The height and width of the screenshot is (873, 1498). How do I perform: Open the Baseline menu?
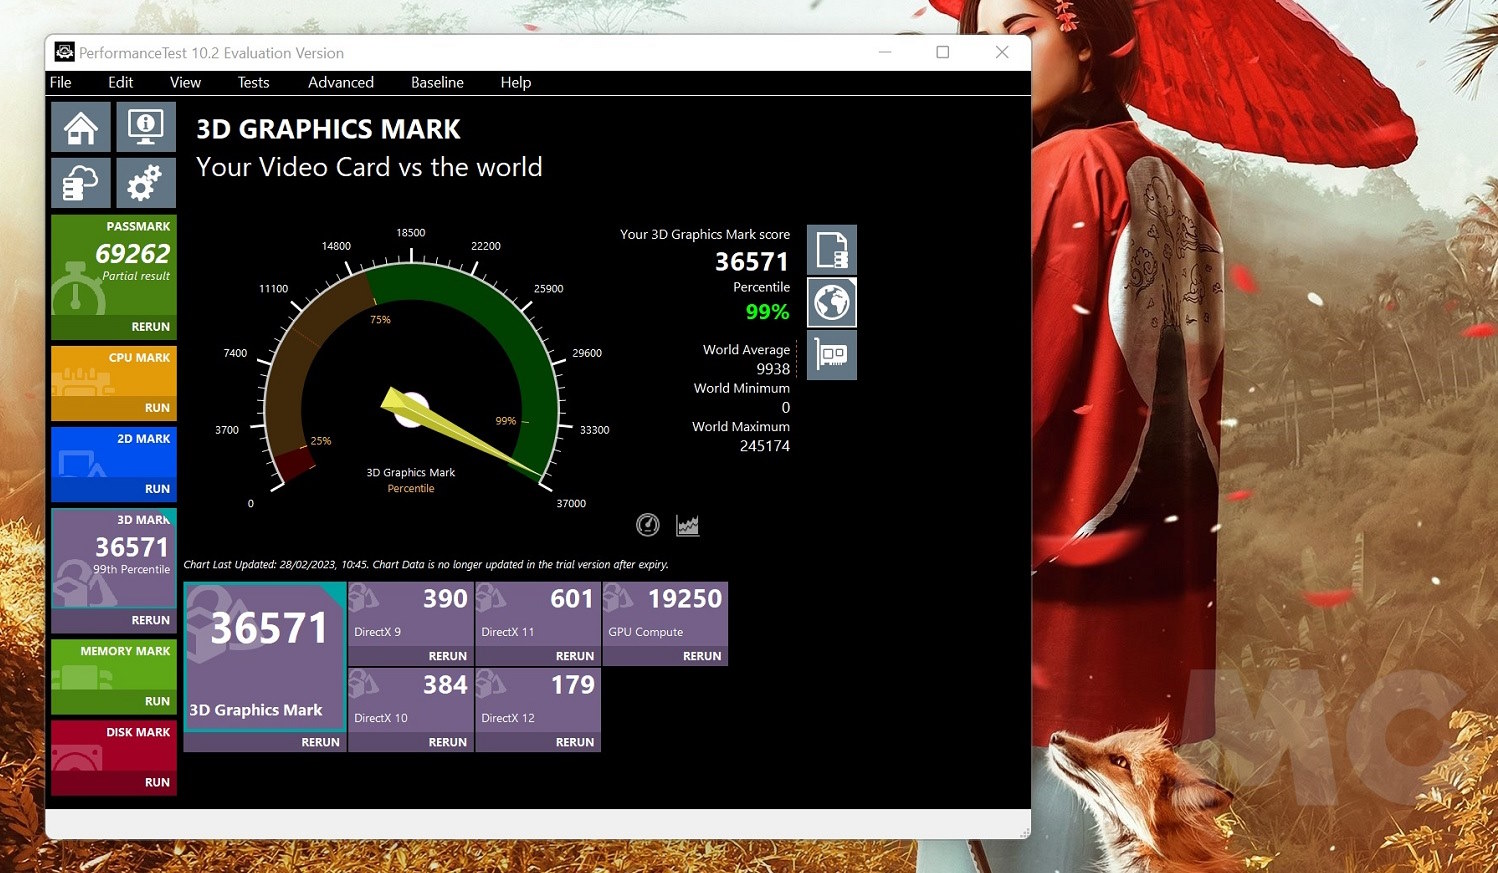point(437,83)
